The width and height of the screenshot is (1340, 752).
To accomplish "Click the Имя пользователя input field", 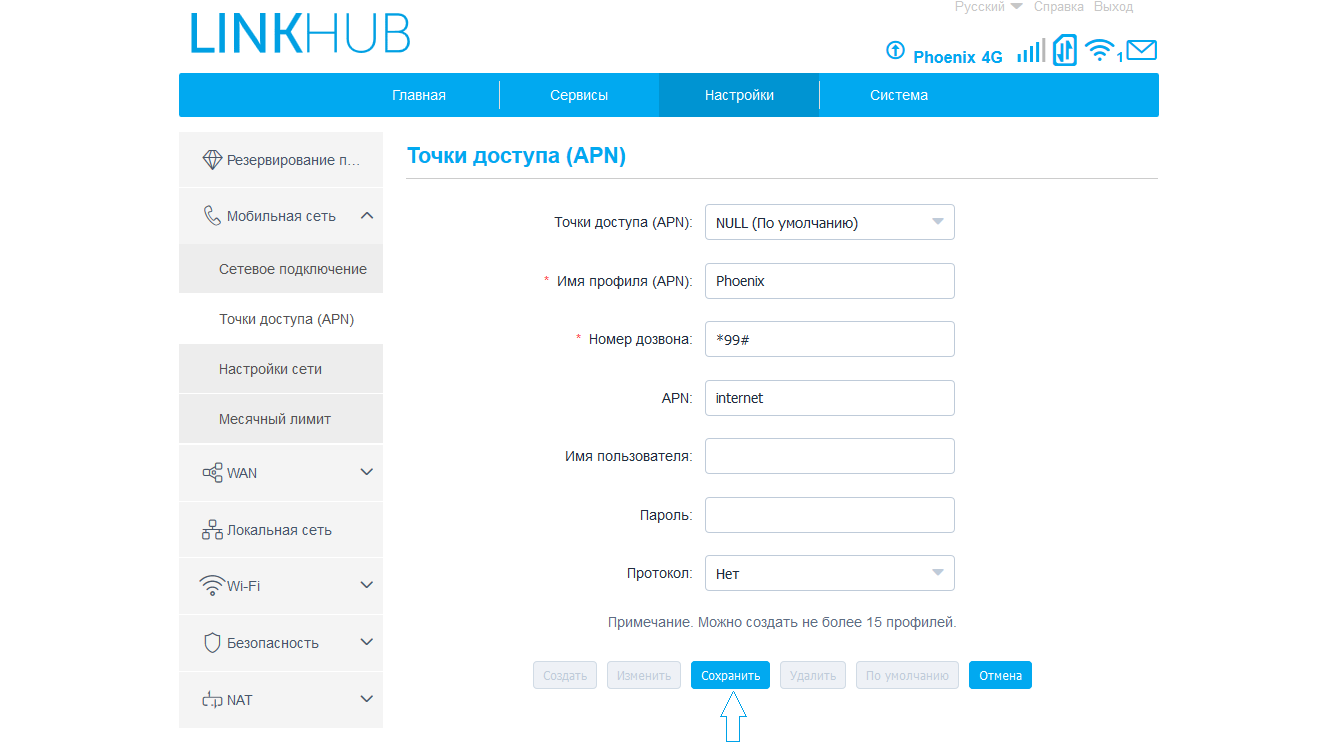I will point(830,456).
